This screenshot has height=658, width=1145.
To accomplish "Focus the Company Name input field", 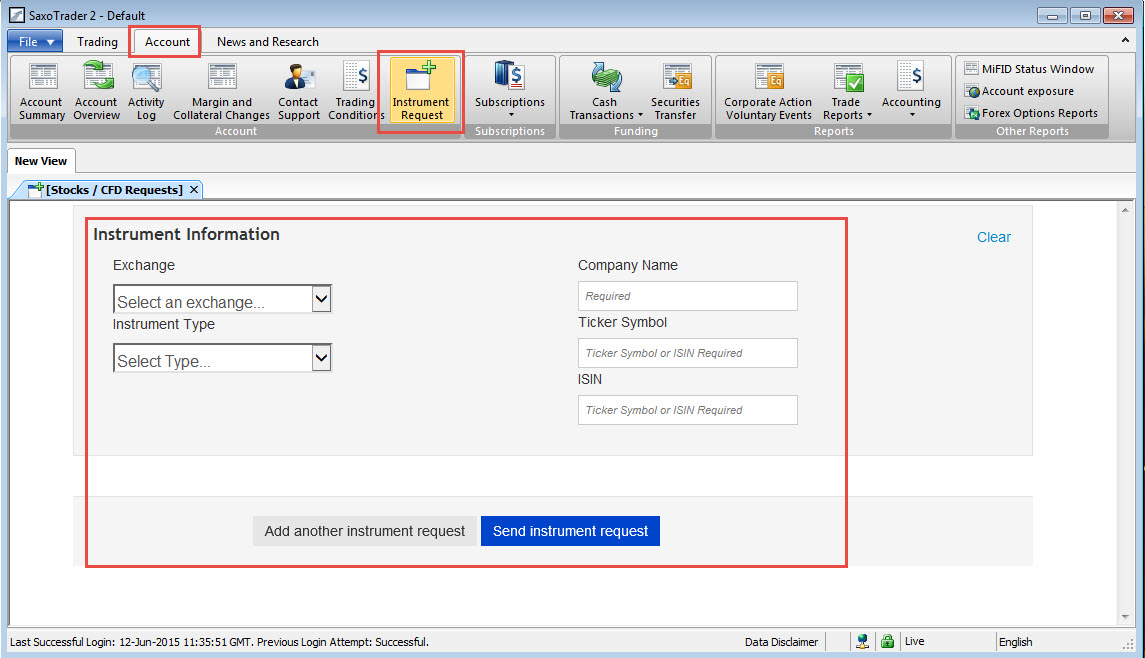I will [688, 296].
